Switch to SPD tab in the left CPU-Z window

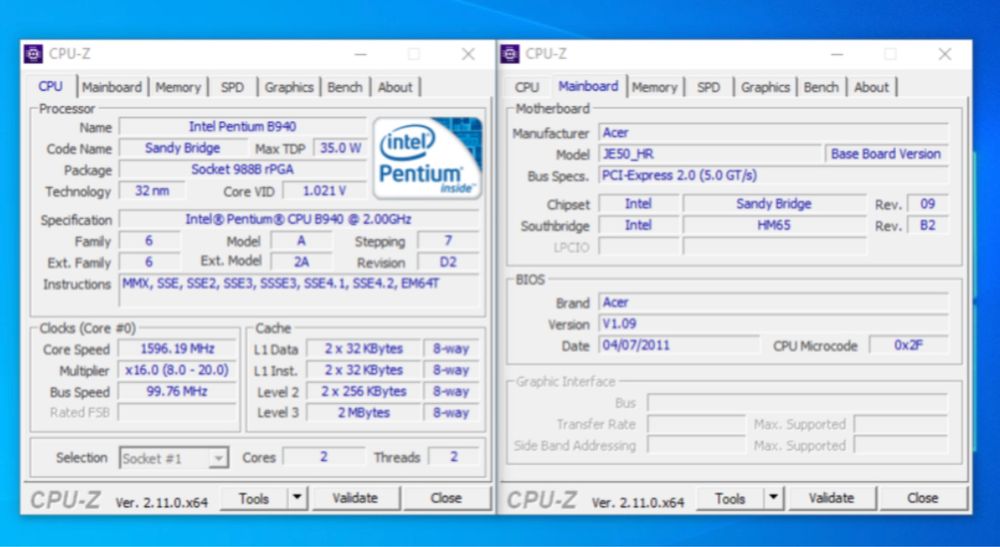click(232, 87)
